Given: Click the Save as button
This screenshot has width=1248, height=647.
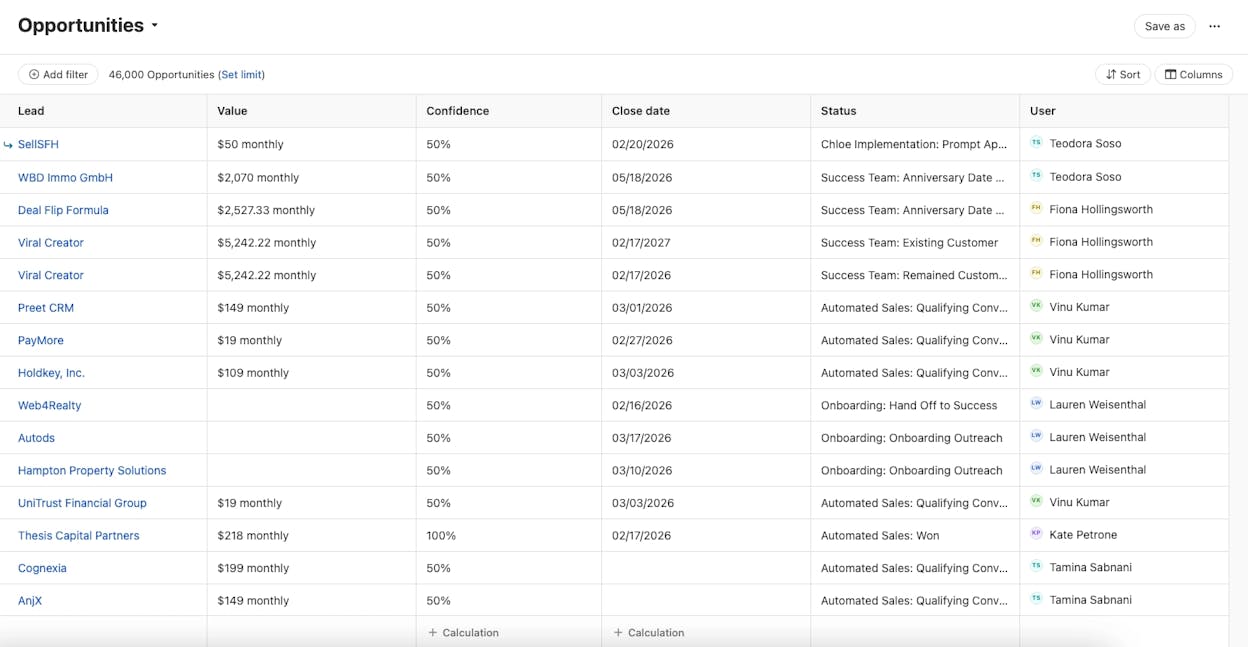Looking at the screenshot, I should 1165,26.
